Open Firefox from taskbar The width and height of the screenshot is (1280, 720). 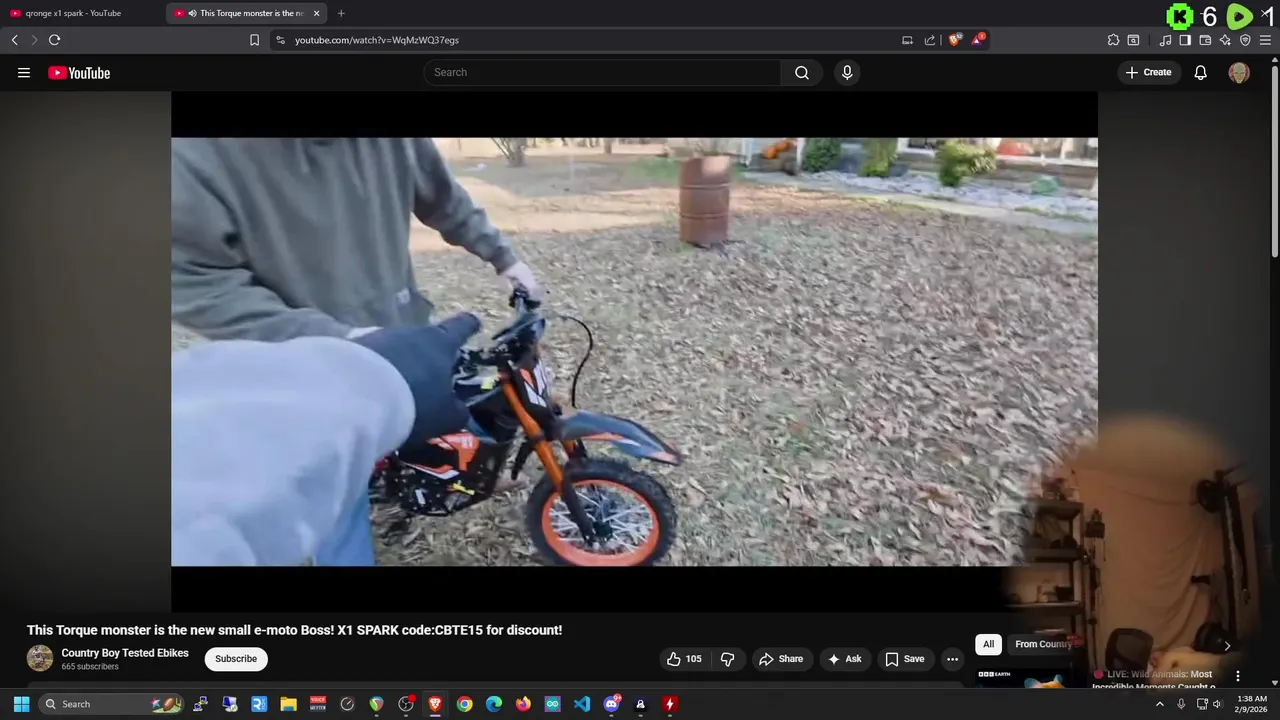click(523, 704)
